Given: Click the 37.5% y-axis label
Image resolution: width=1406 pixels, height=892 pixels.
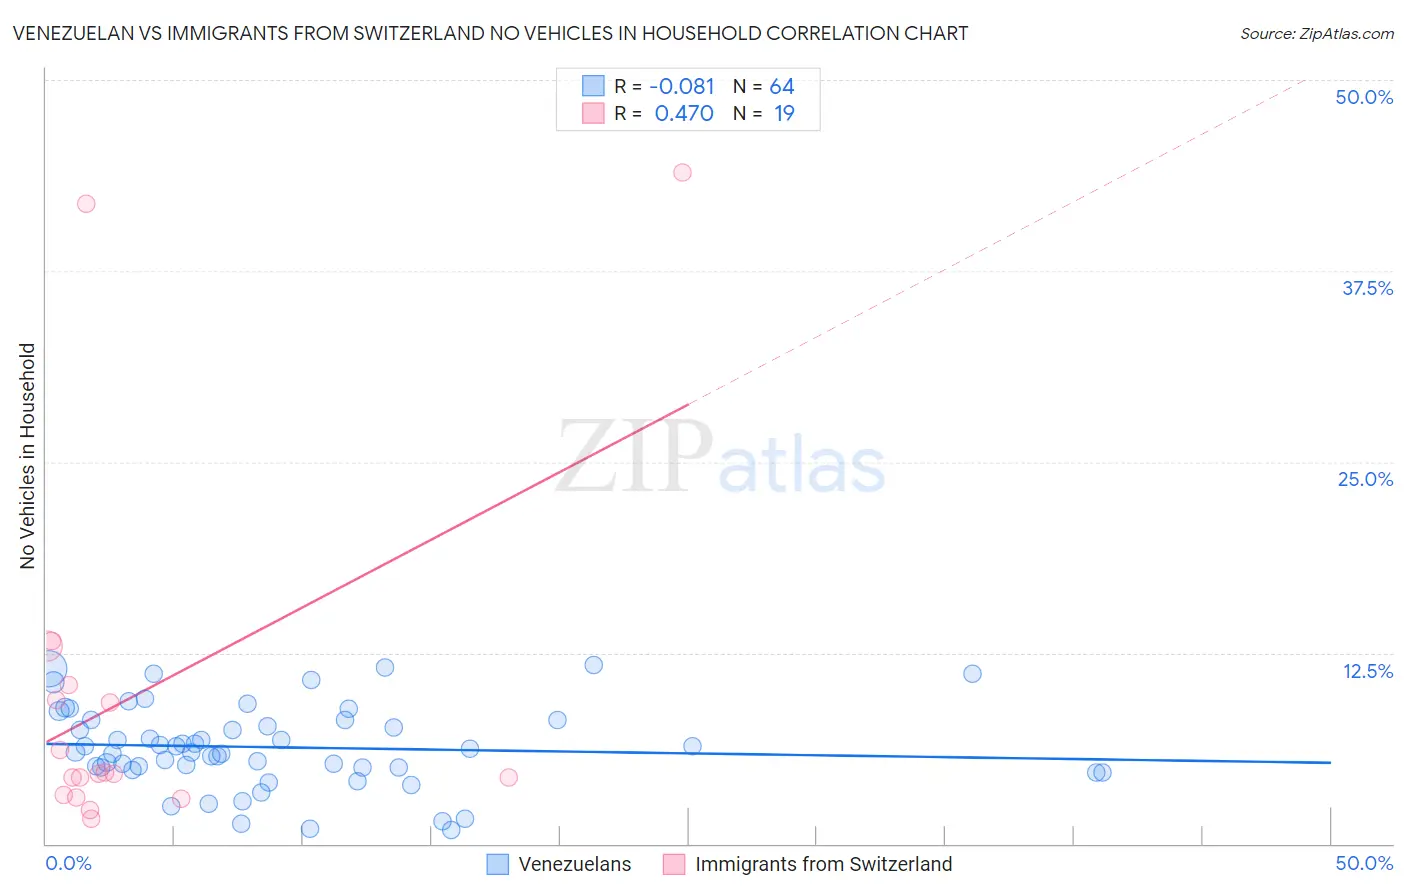Looking at the screenshot, I should click(x=1367, y=288).
